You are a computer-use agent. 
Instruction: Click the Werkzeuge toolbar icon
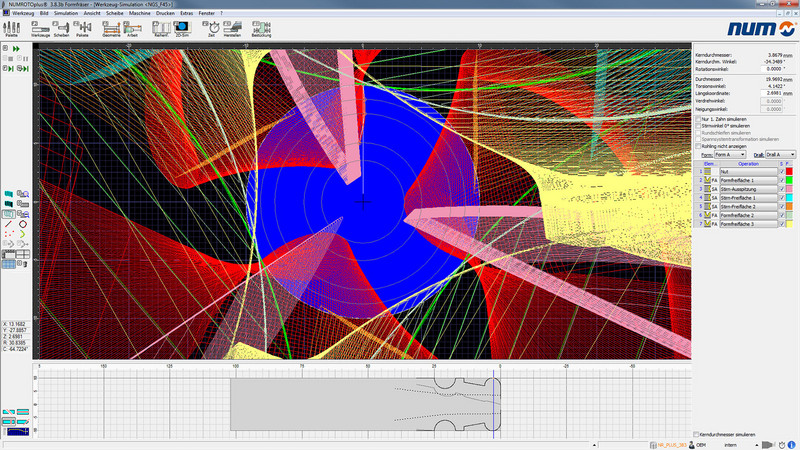tap(41, 29)
